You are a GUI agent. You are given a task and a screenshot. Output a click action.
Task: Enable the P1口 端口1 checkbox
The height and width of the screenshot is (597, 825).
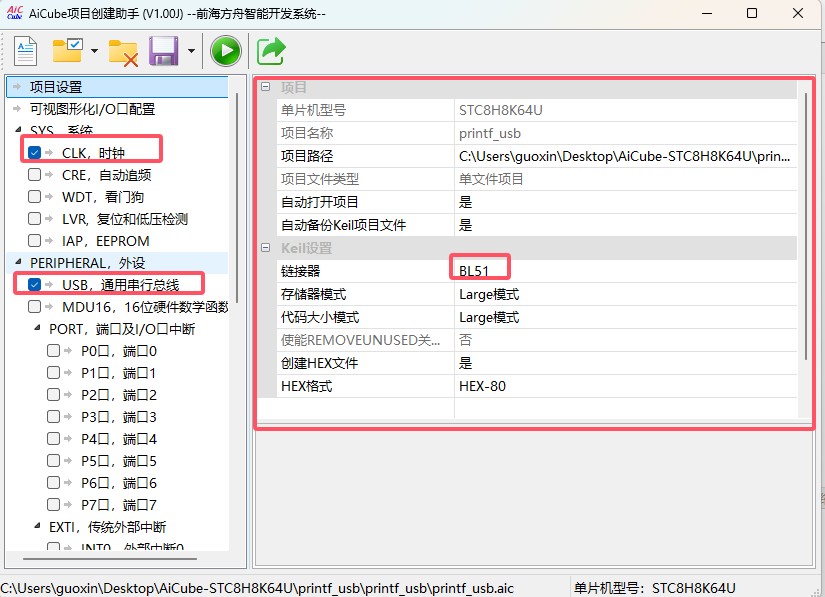(53, 373)
